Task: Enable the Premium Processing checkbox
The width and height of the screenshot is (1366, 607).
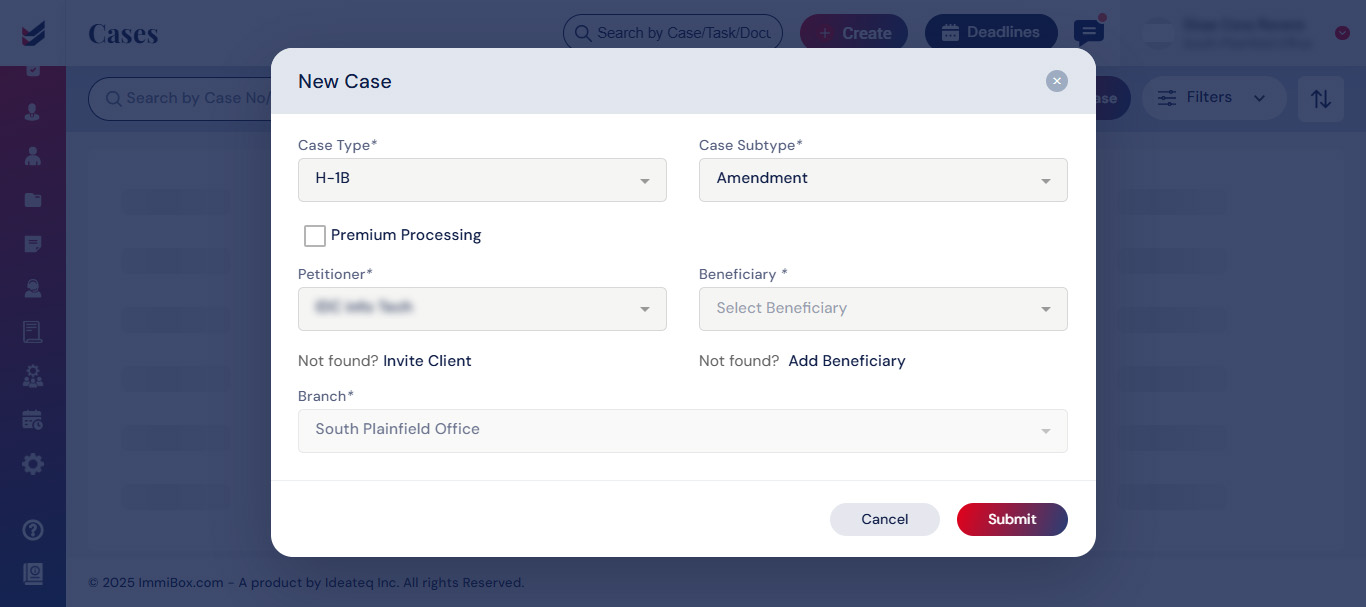Action: [315, 236]
